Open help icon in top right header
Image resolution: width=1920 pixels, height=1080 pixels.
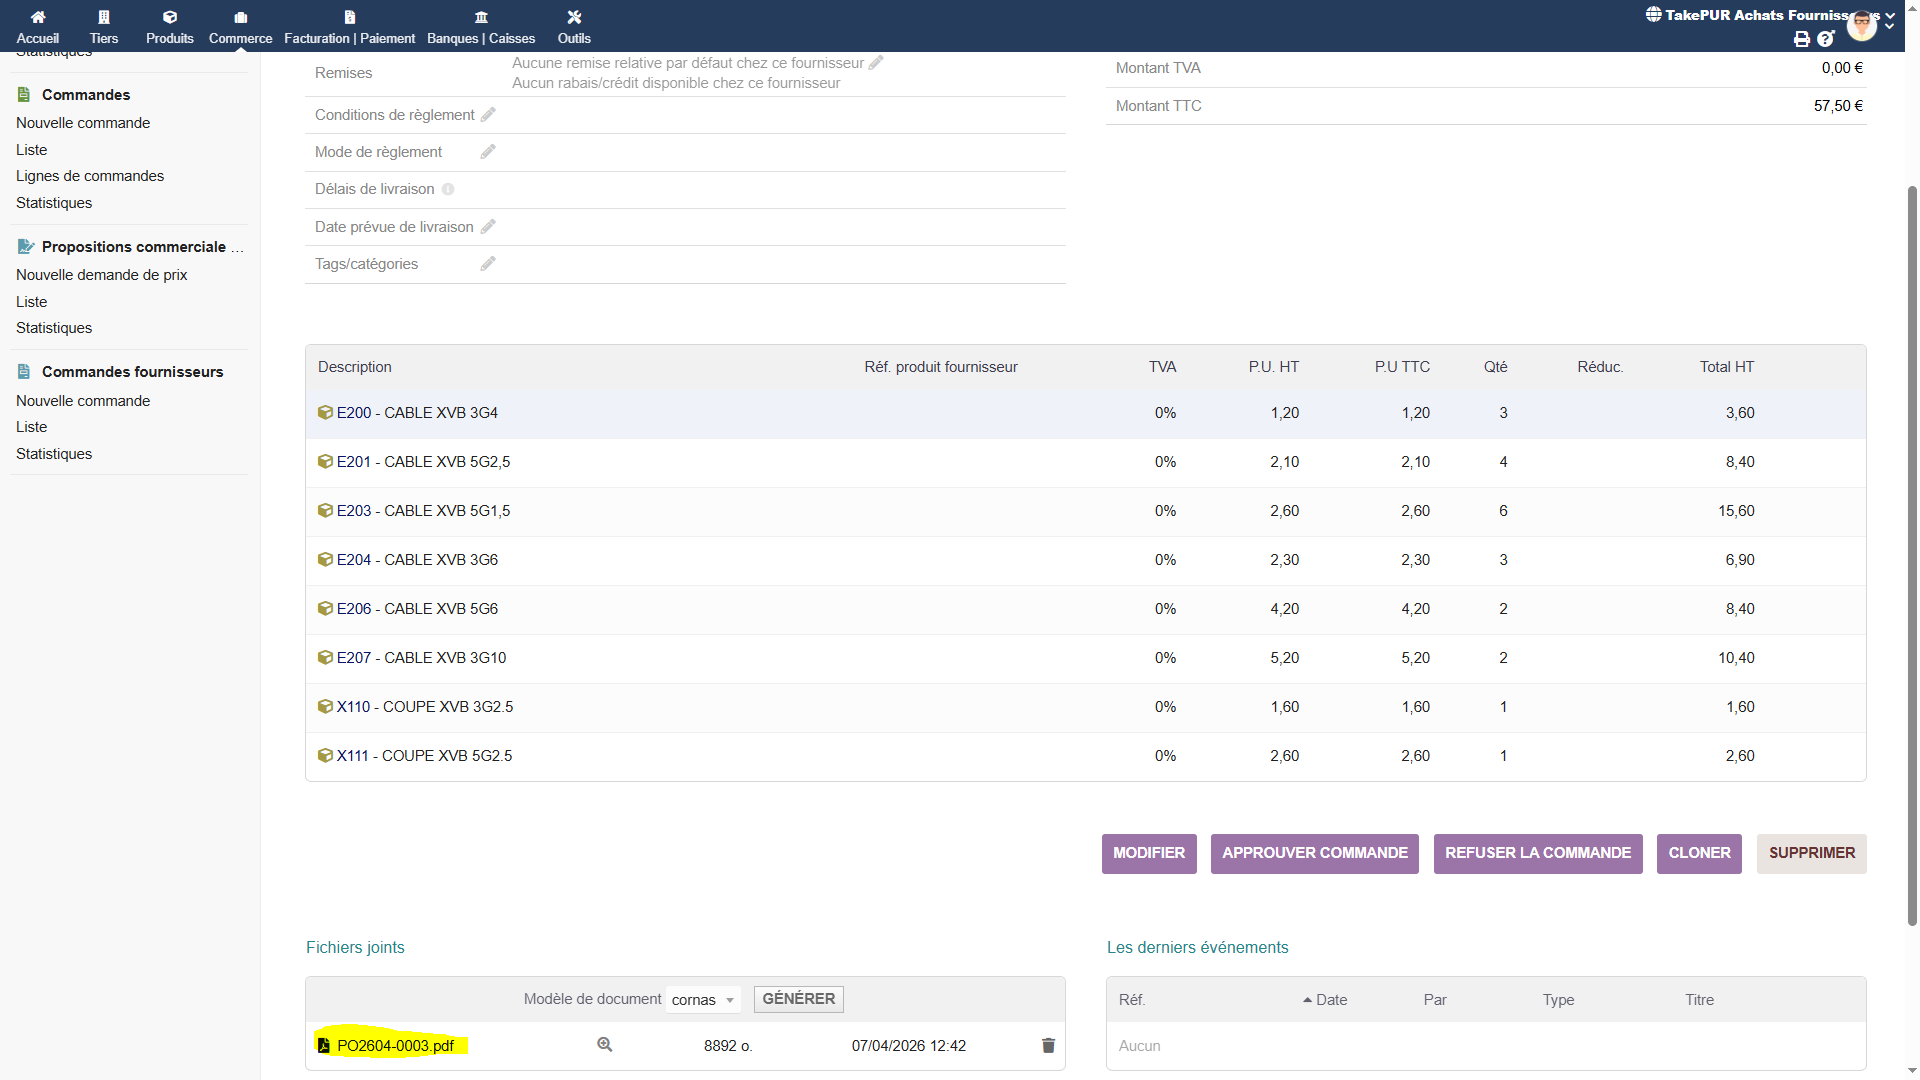tap(1825, 39)
